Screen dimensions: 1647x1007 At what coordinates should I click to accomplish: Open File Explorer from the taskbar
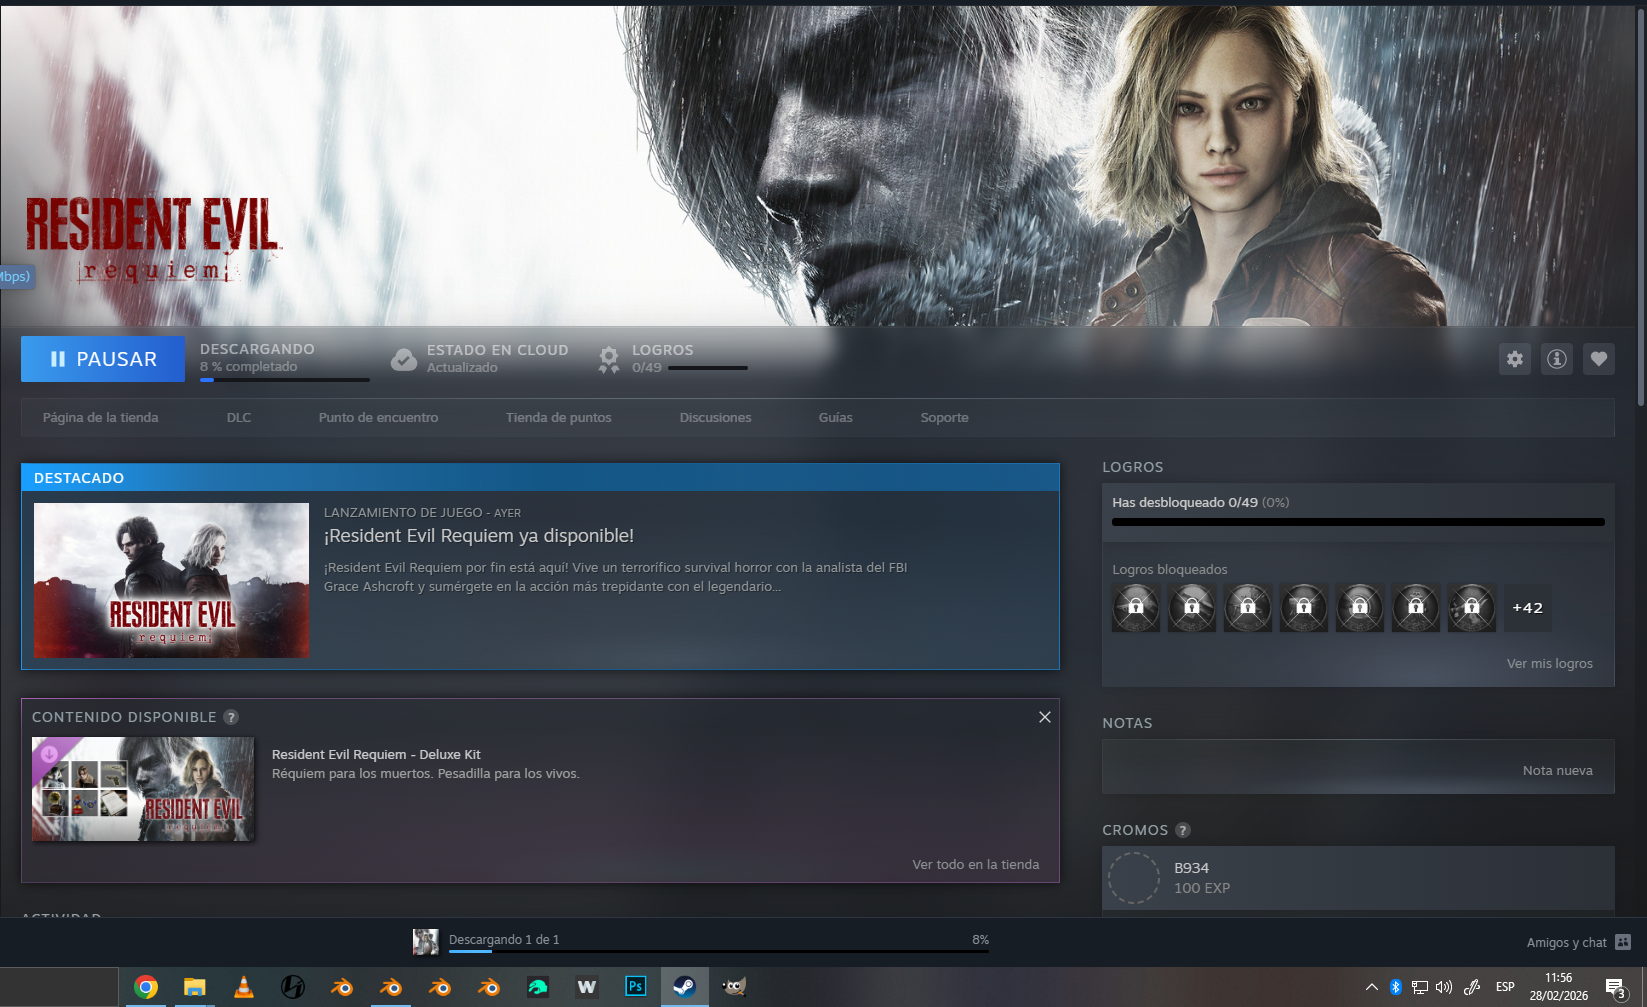pyautogui.click(x=194, y=988)
